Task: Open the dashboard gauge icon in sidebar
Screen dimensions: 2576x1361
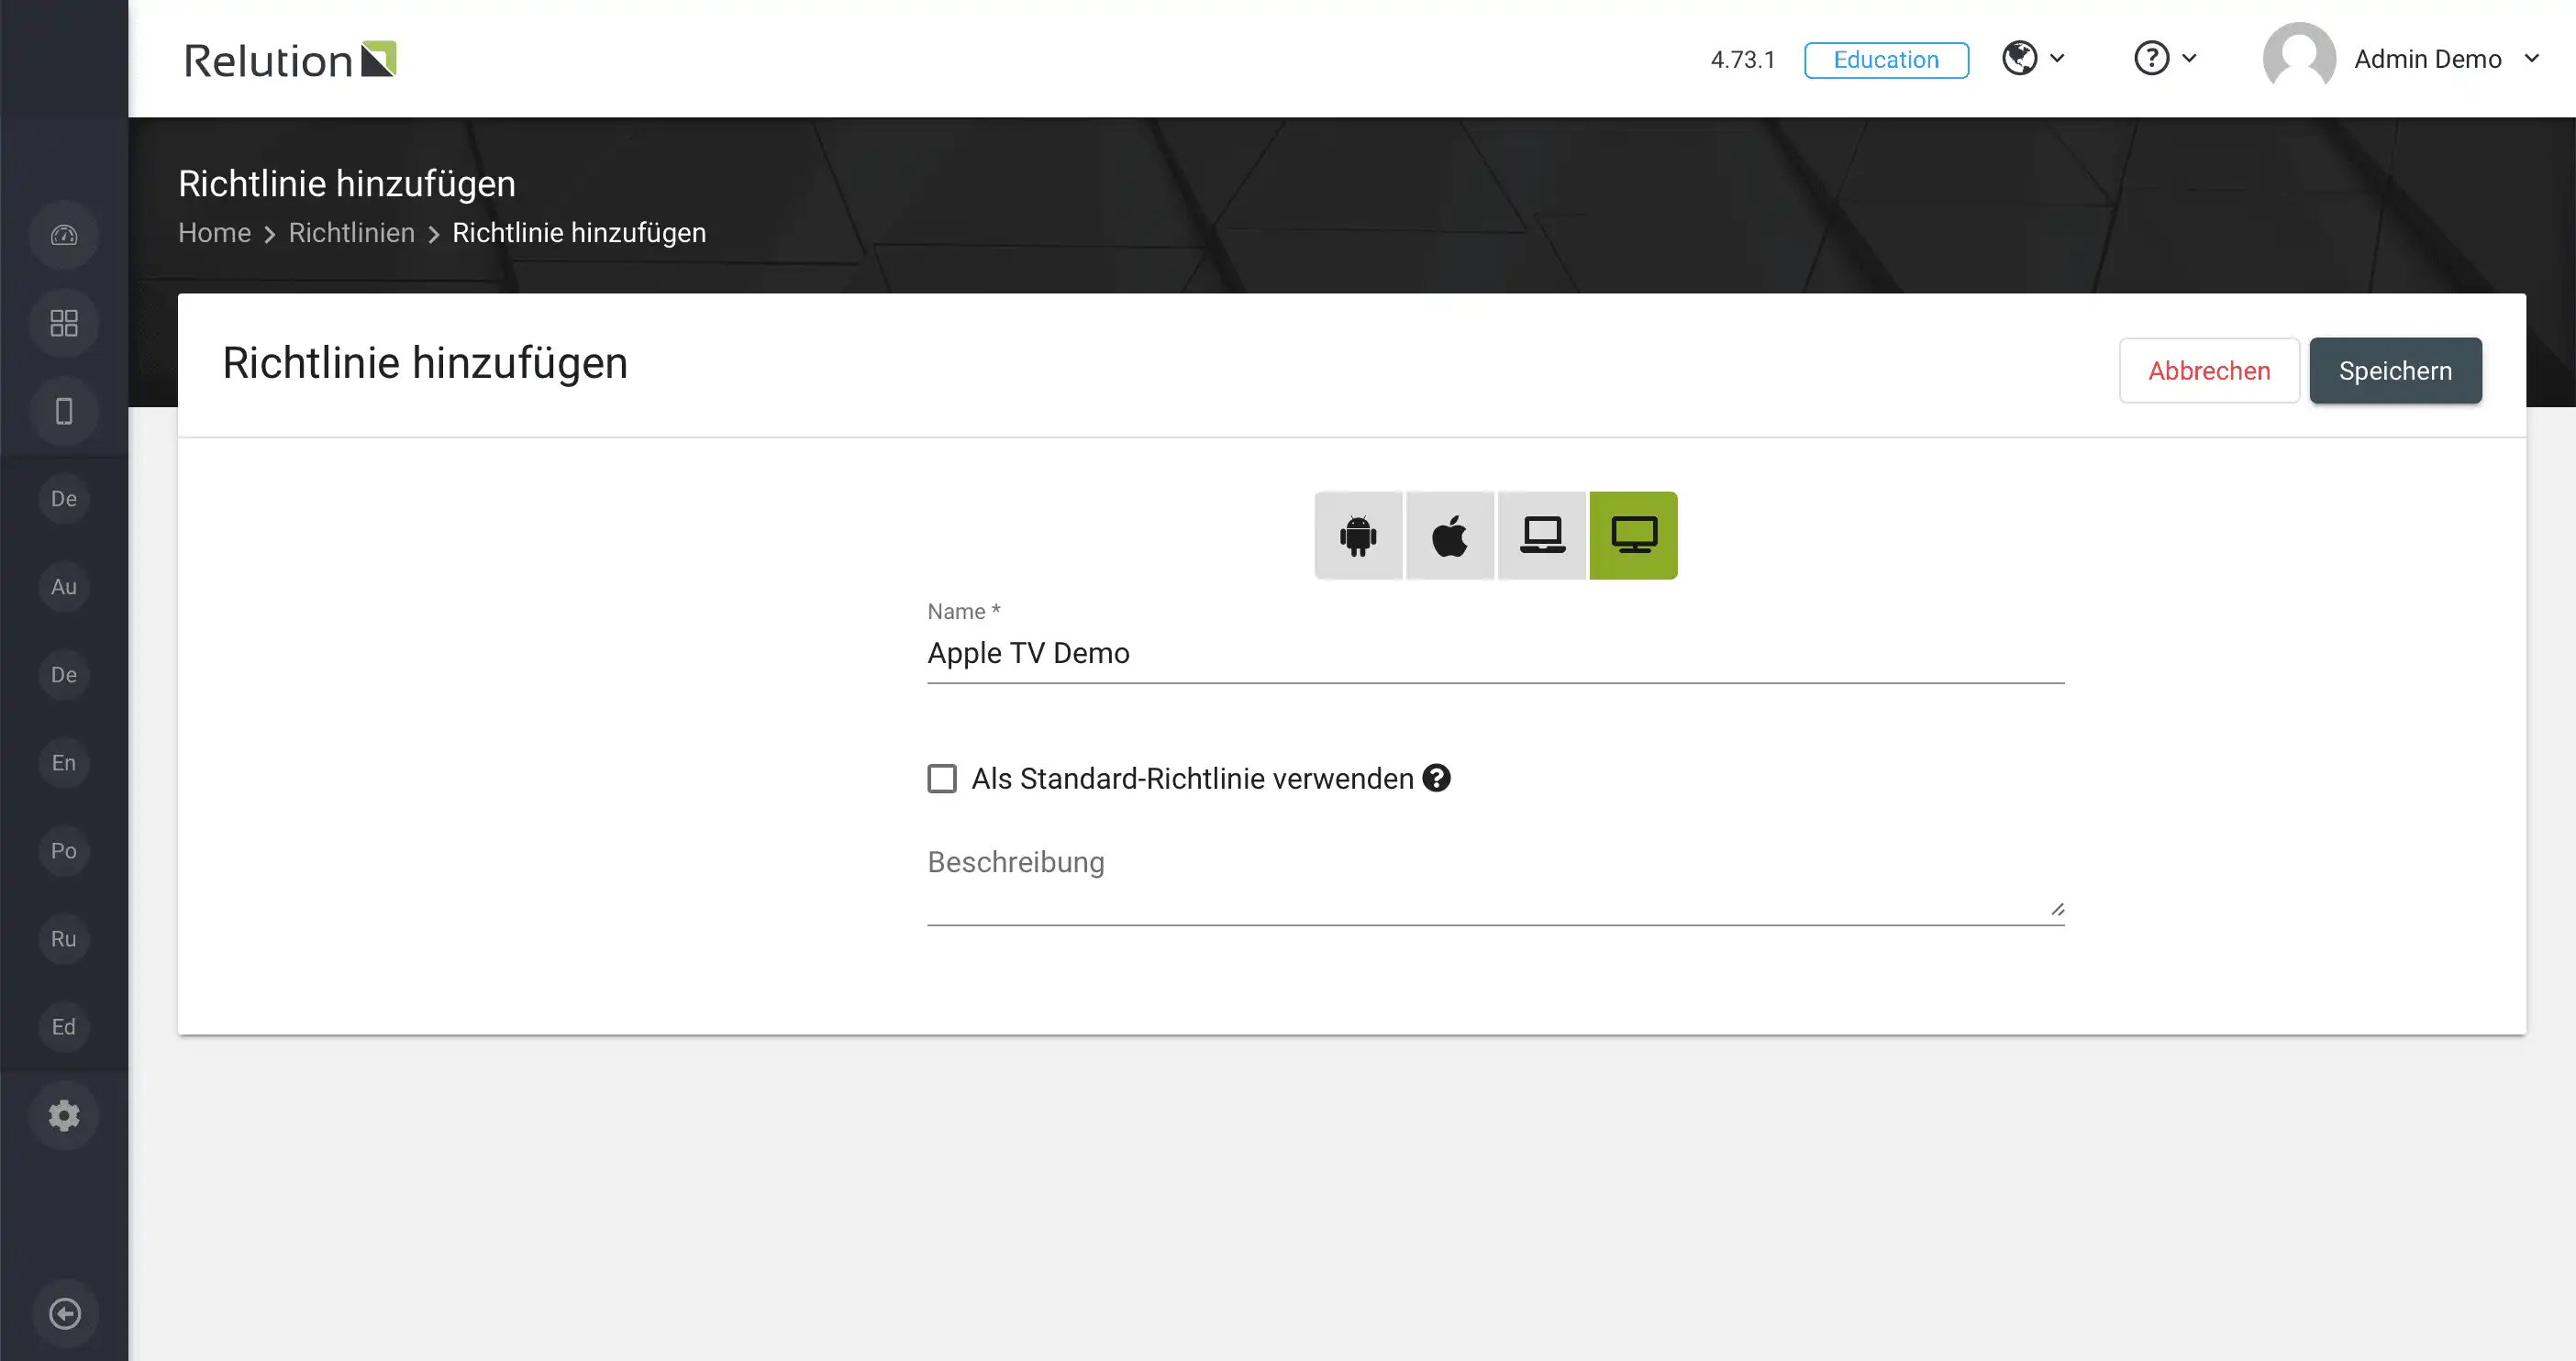Action: click(x=64, y=235)
